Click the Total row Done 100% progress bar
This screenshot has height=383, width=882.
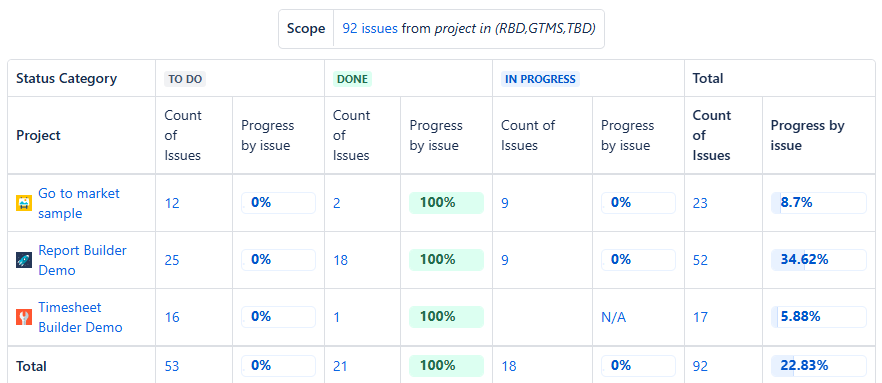[447, 366]
